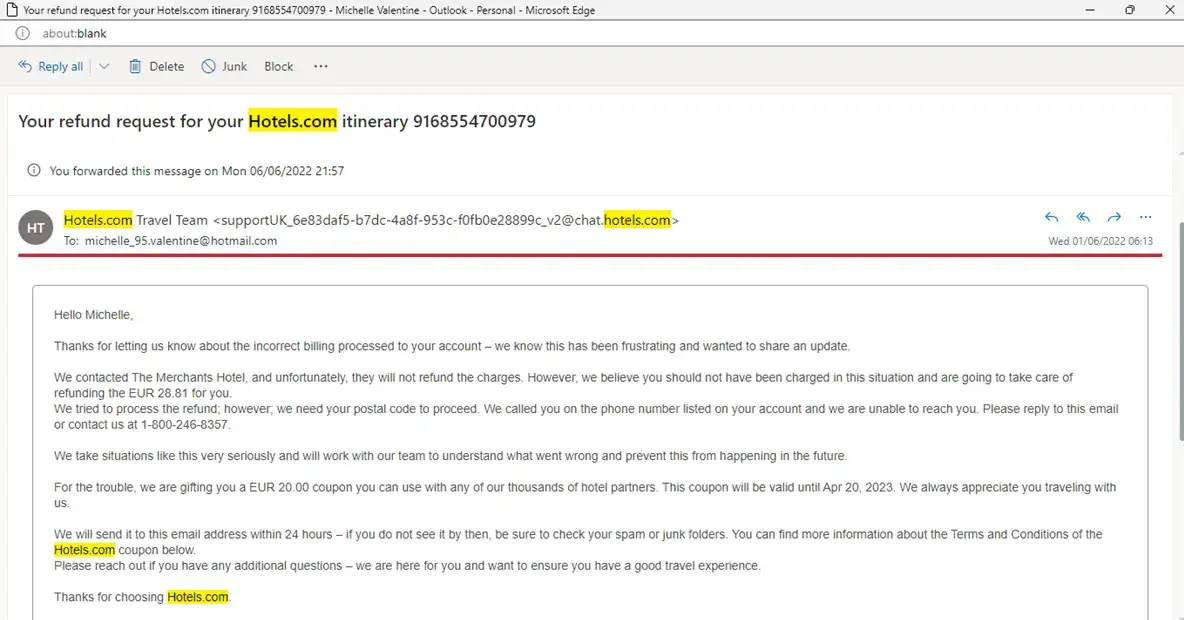
Task: Mark message as Junk
Action: (x=224, y=66)
